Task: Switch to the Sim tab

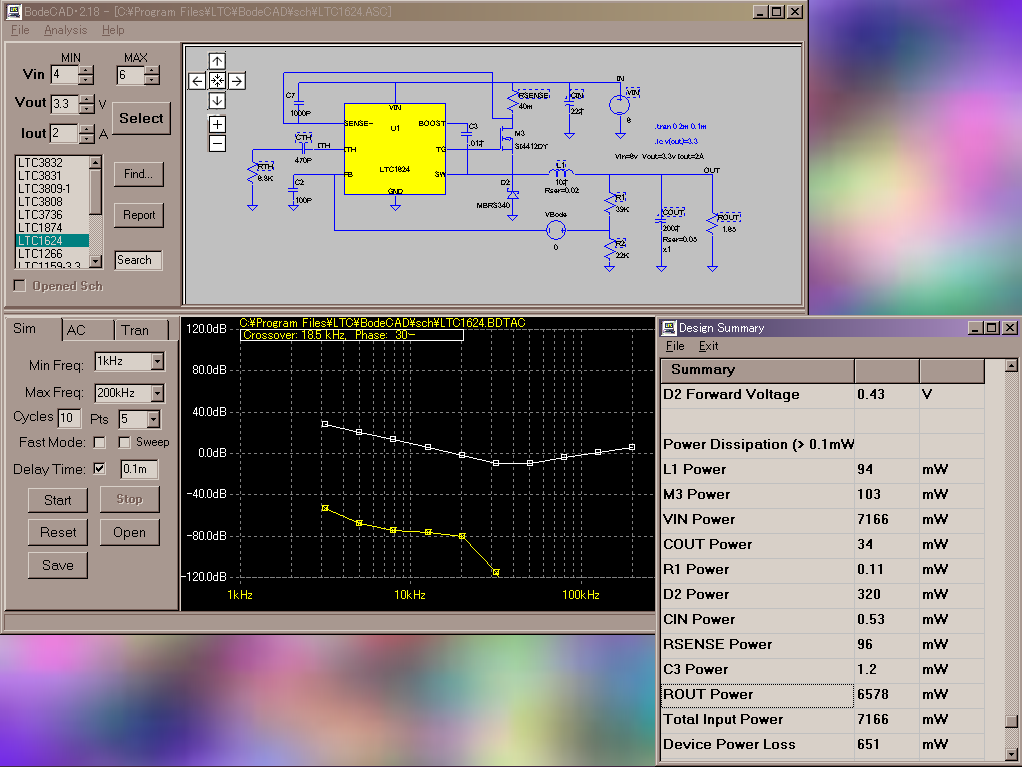Action: tap(33, 328)
